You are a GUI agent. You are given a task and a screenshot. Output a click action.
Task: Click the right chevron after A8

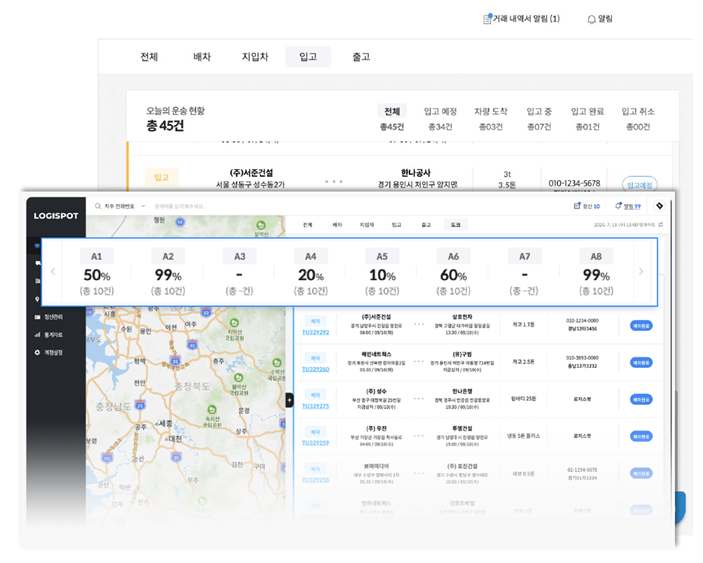pyautogui.click(x=641, y=272)
